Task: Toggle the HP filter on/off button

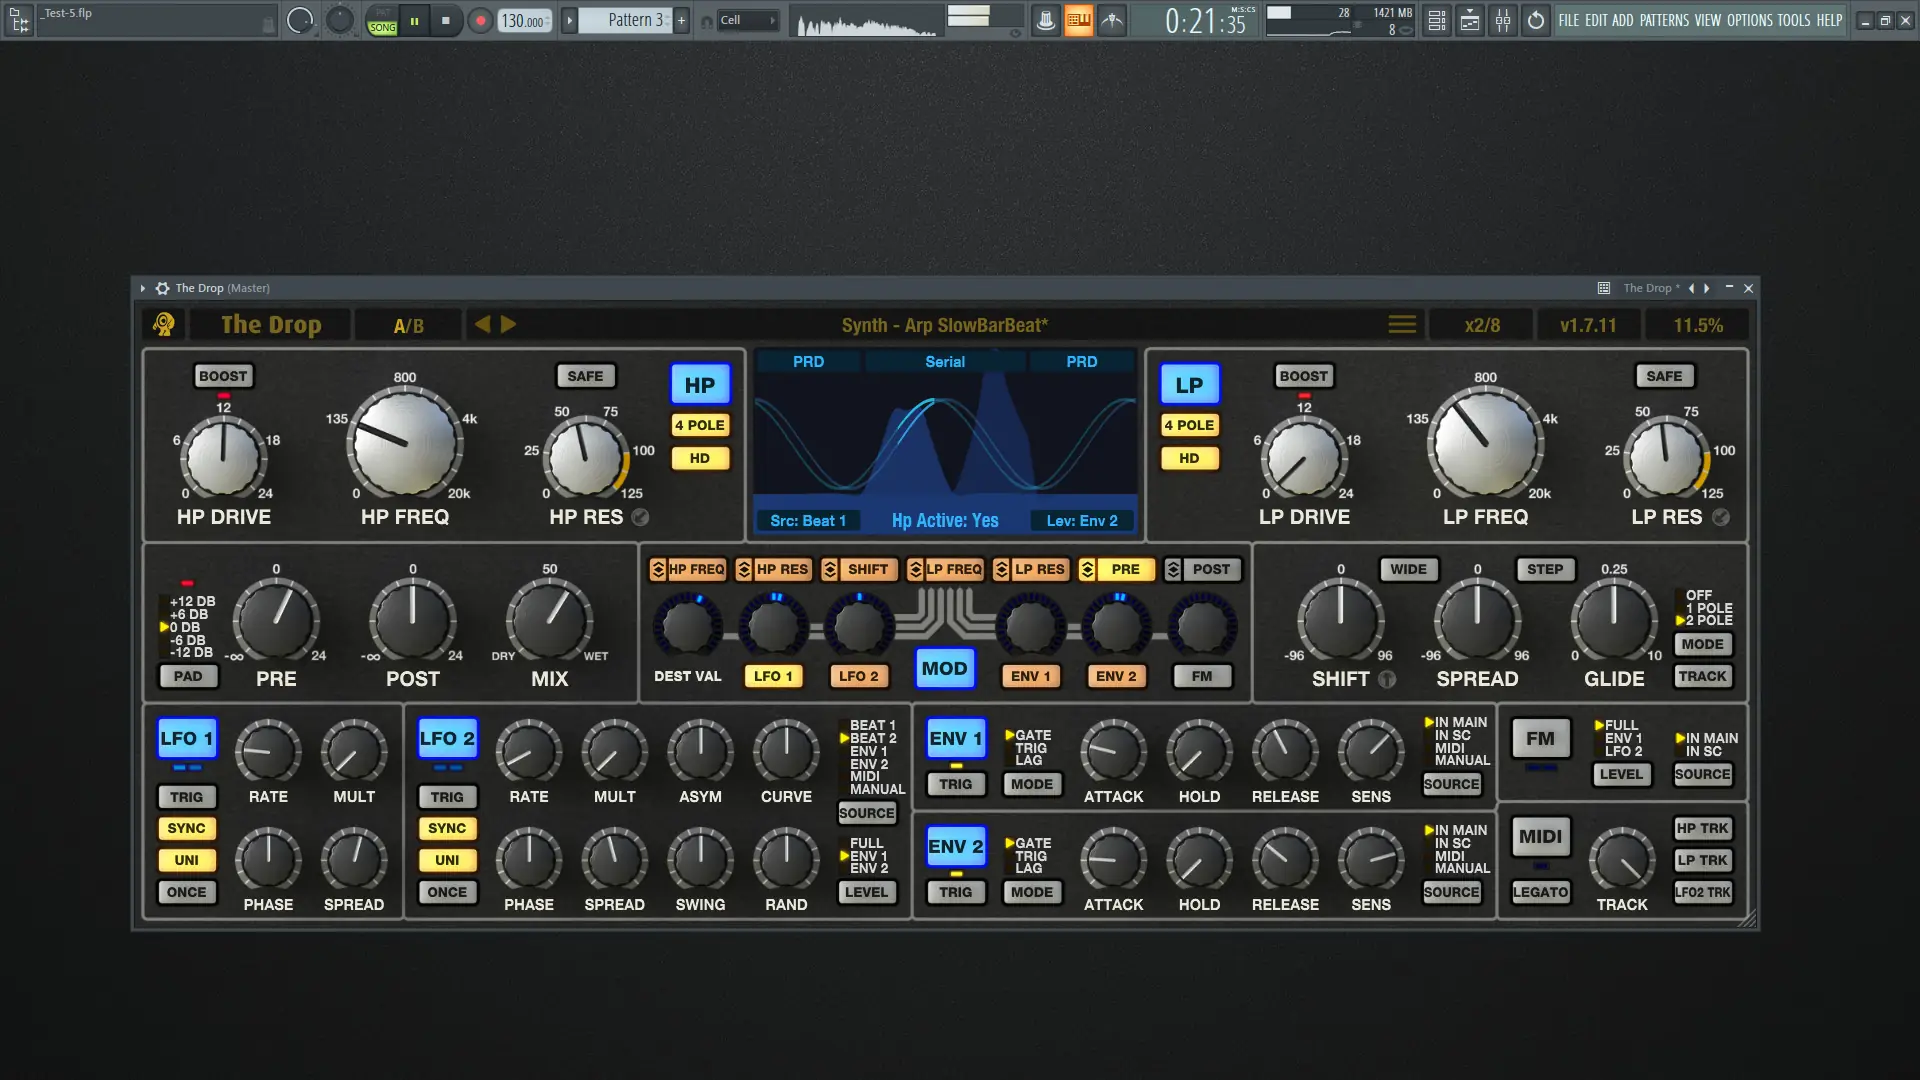Action: coord(699,385)
